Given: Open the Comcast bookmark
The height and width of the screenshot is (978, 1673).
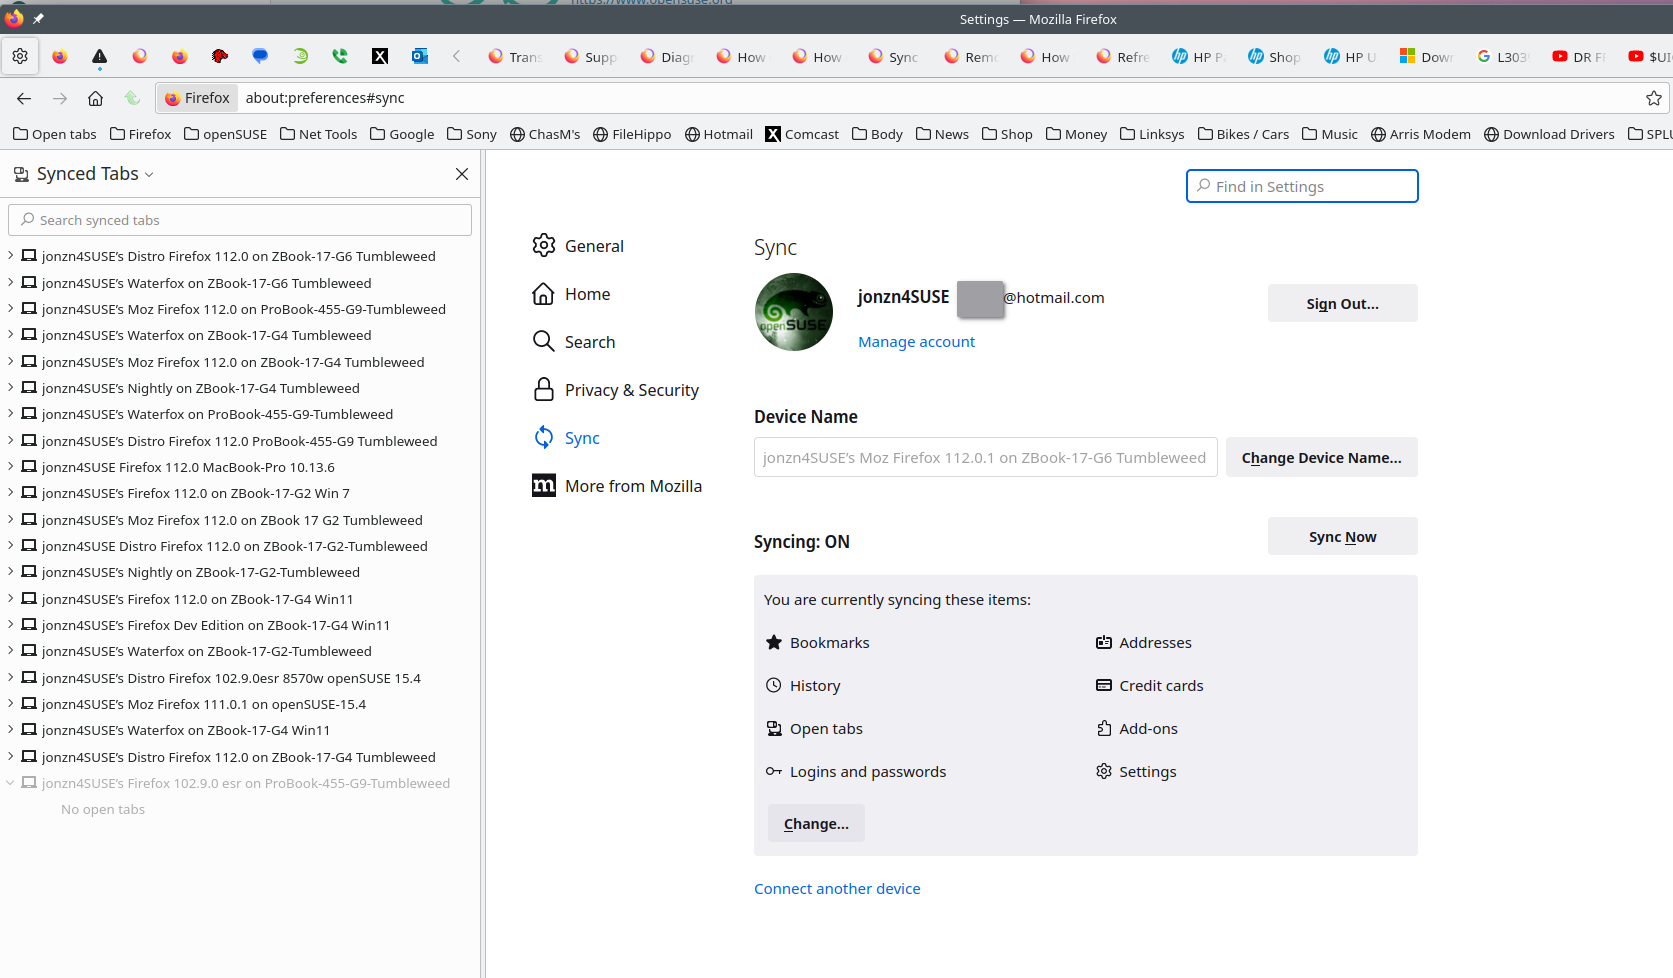Looking at the screenshot, I should point(802,134).
